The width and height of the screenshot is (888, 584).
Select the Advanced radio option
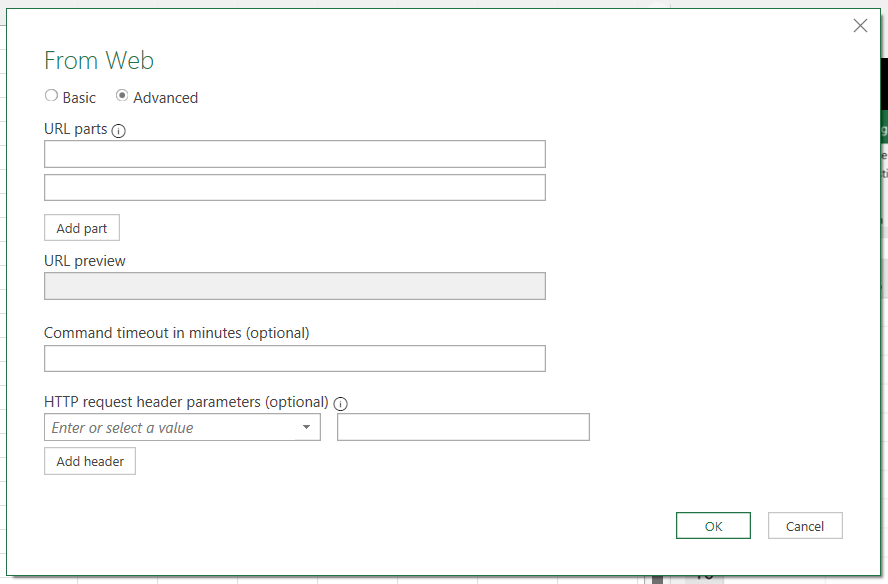point(122,96)
